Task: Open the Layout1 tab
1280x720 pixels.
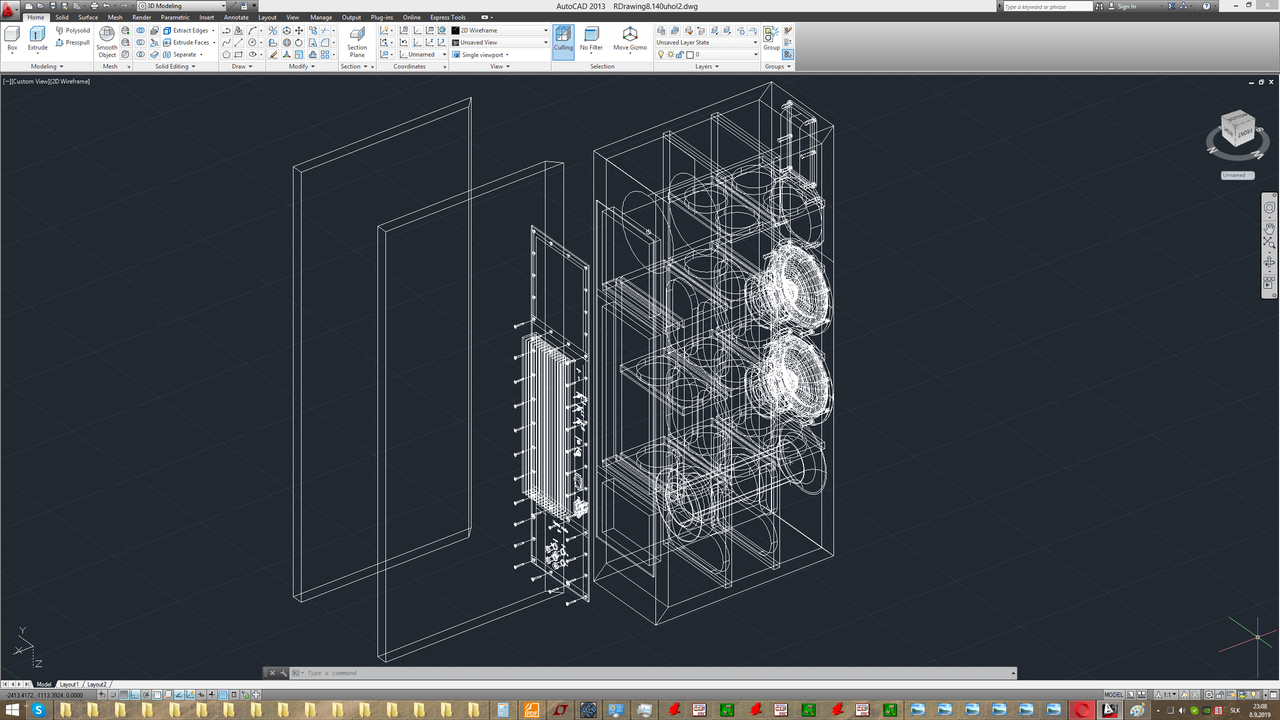Action: (68, 684)
